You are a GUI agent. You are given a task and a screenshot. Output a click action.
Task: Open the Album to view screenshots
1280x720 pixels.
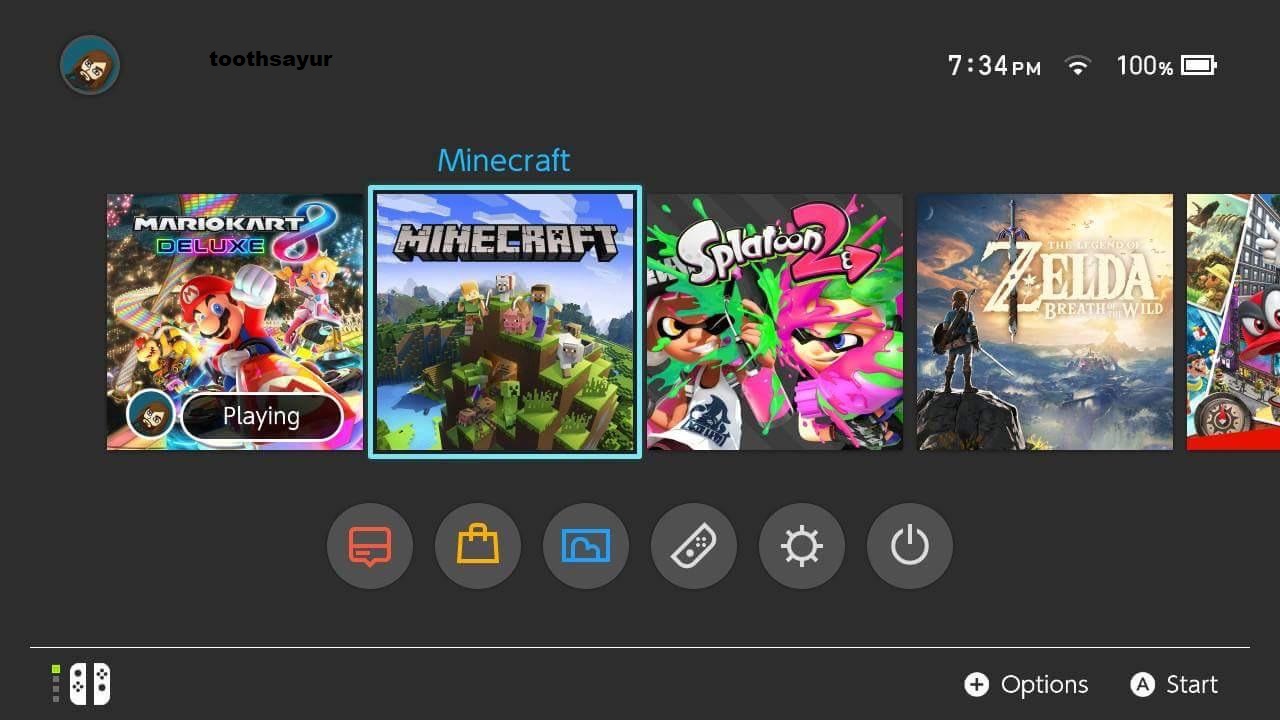(x=586, y=546)
